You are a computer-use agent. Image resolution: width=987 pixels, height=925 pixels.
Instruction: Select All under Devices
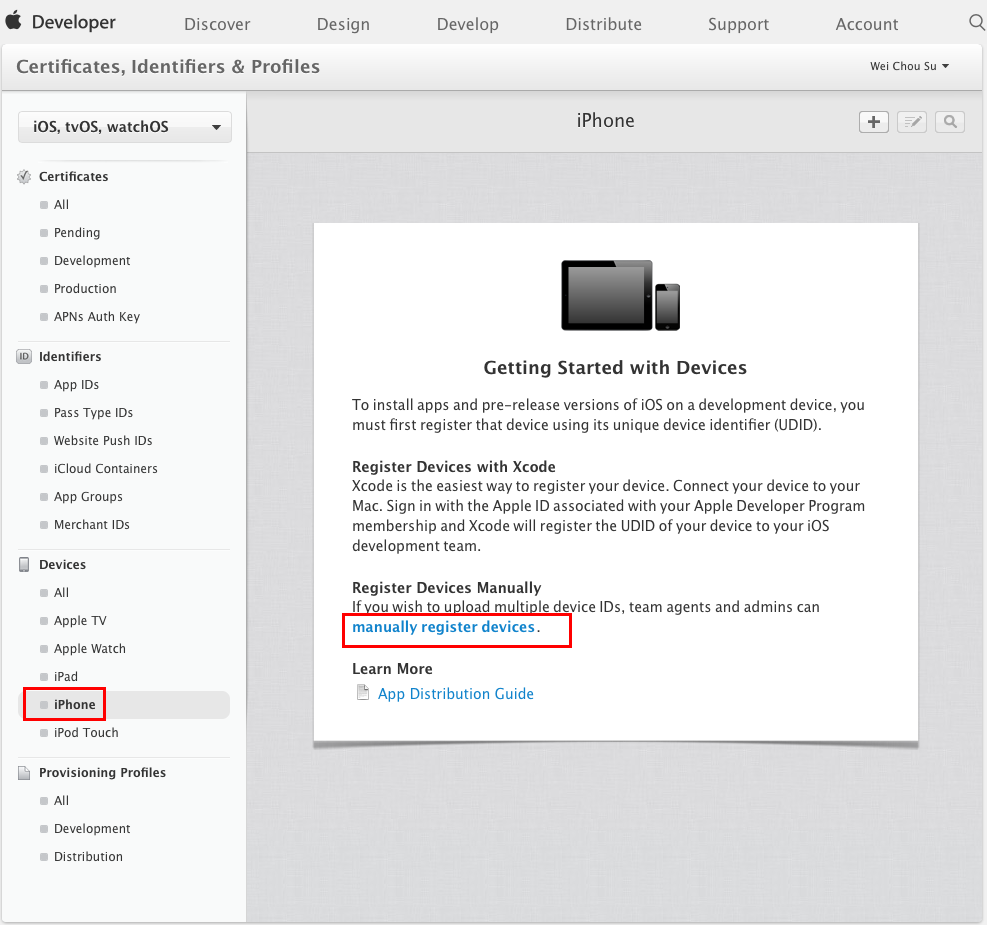click(62, 593)
